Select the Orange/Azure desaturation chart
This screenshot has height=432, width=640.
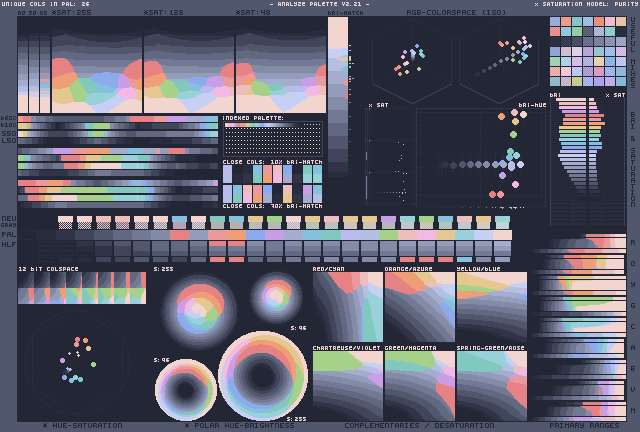coord(419,307)
